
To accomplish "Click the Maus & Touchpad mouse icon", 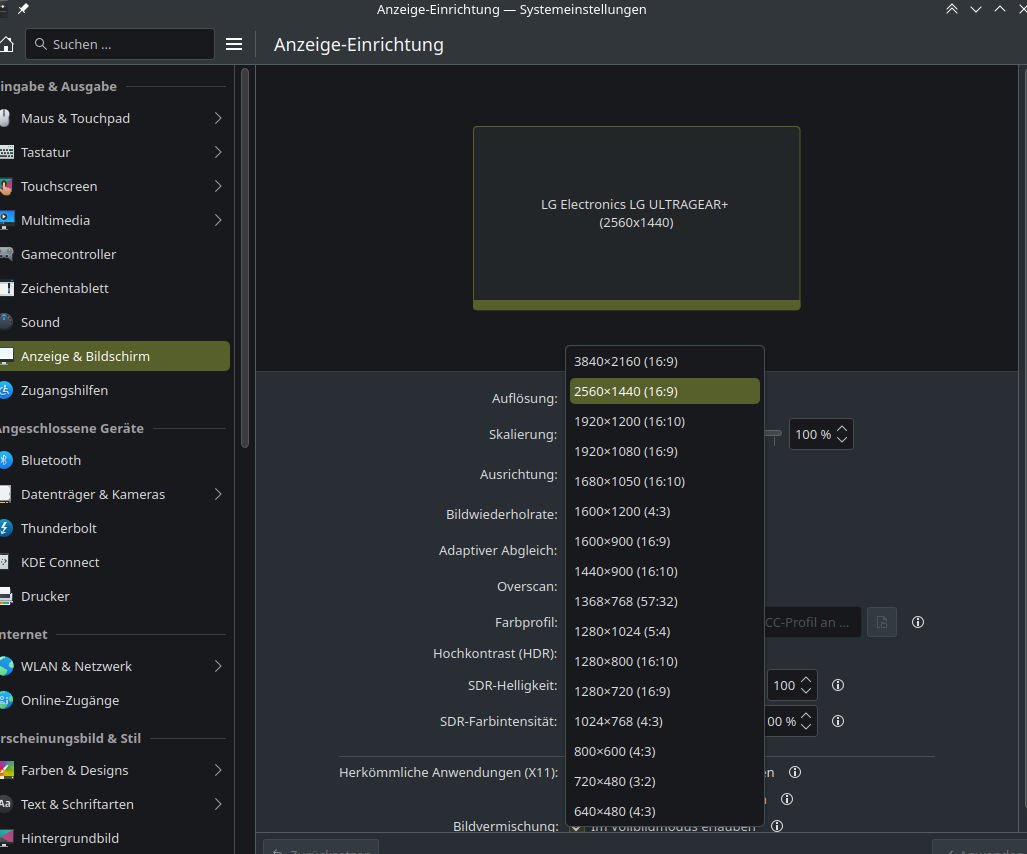I will point(5,119).
